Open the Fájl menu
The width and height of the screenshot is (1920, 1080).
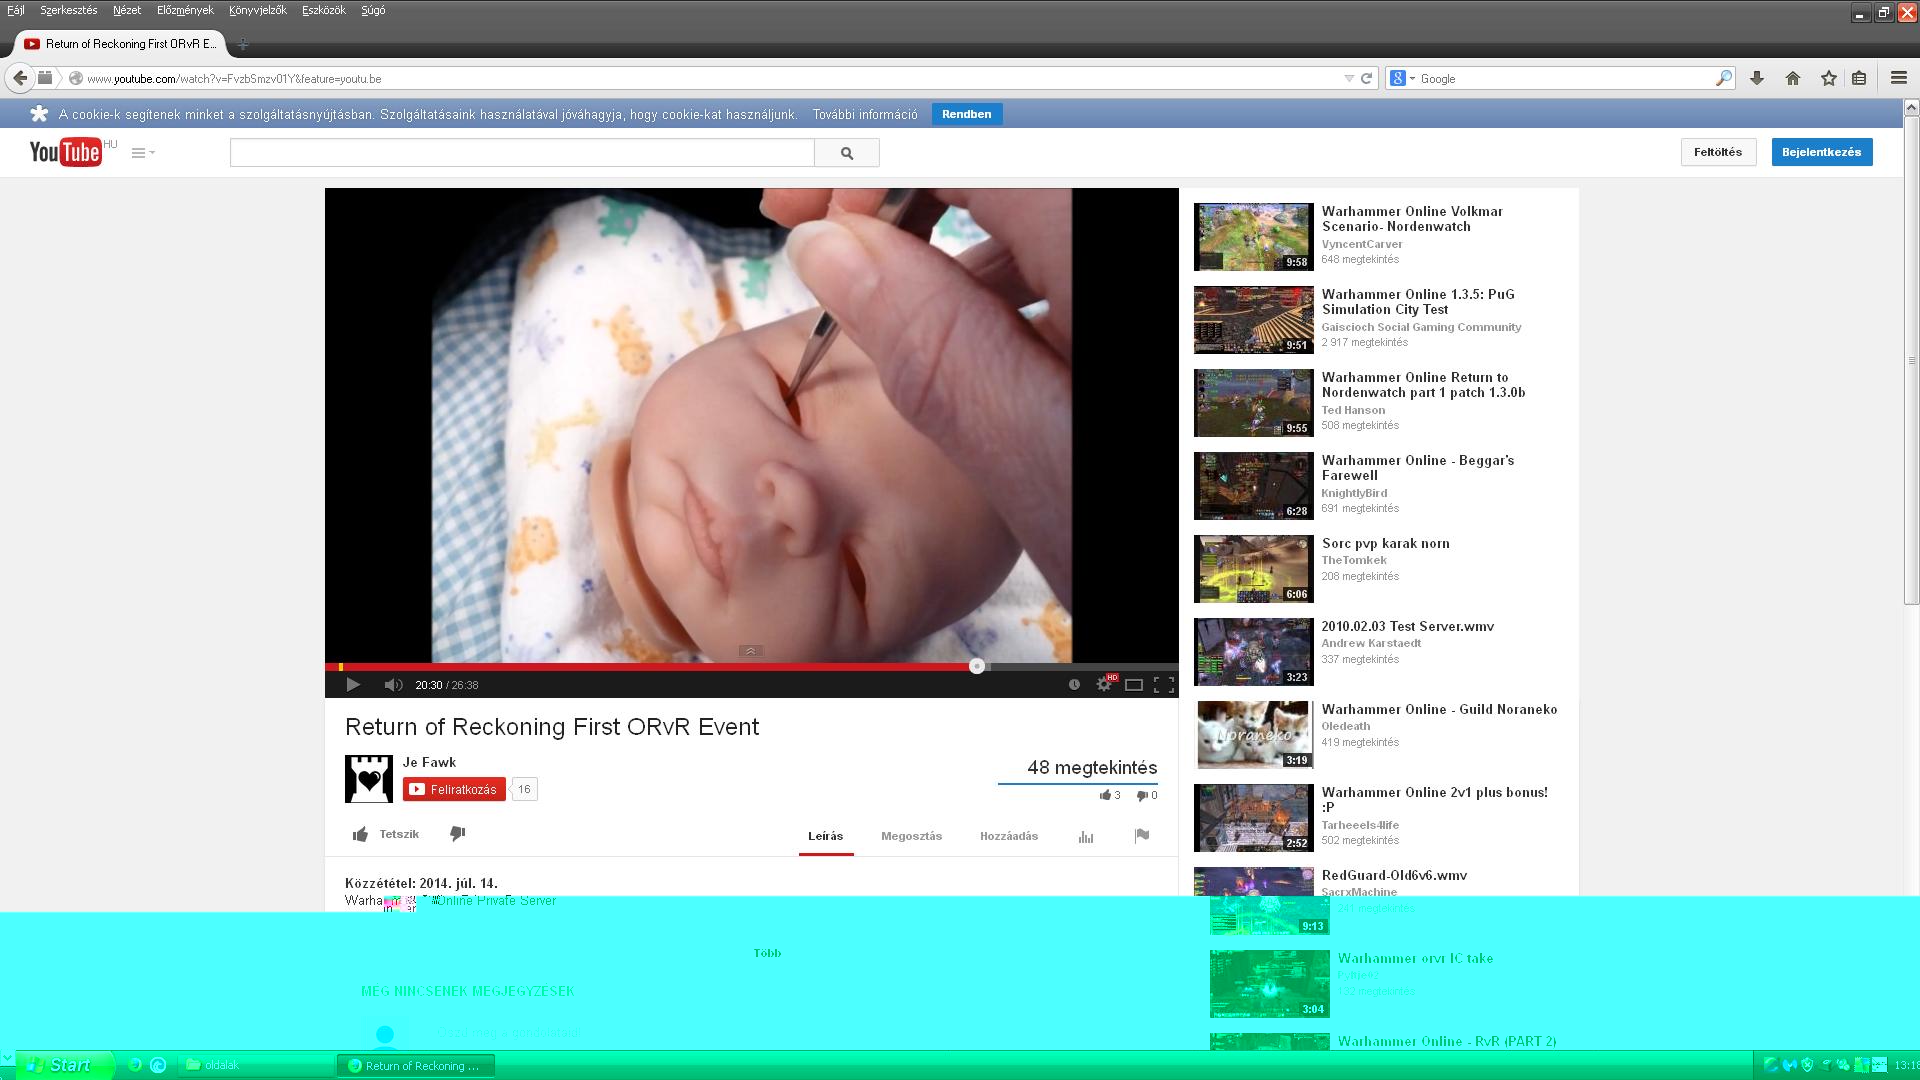pyautogui.click(x=16, y=10)
